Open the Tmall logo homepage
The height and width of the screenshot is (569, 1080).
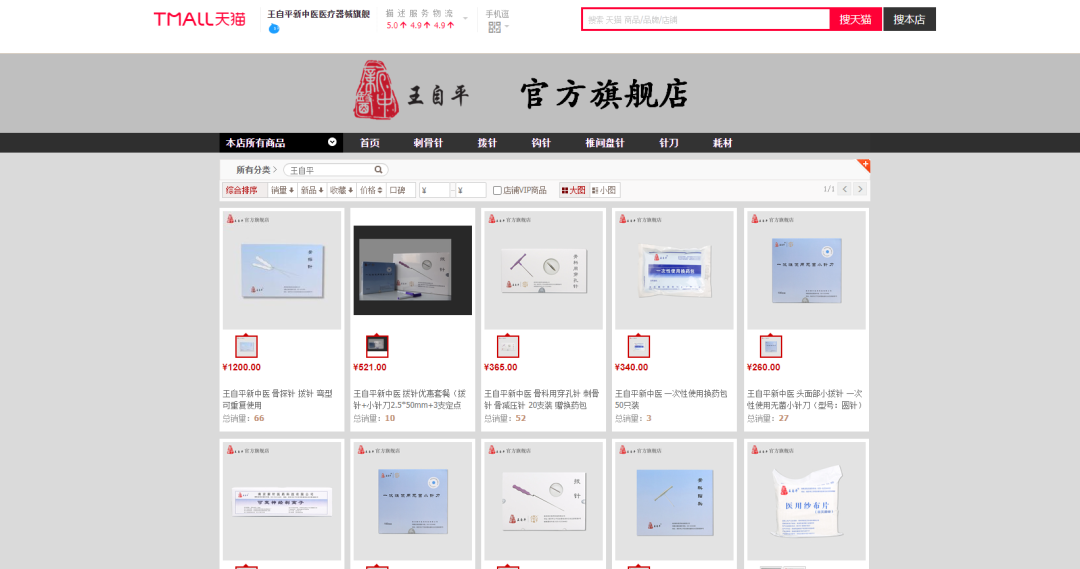click(199, 19)
